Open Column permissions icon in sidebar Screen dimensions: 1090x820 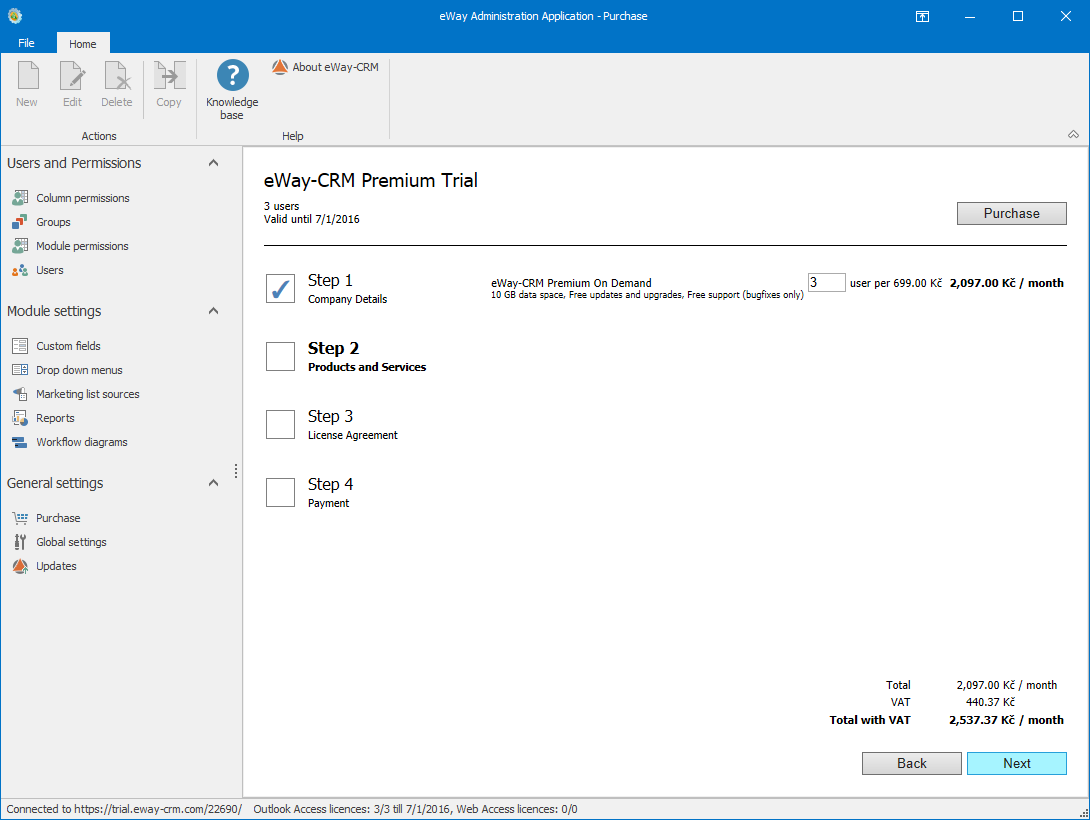20,198
